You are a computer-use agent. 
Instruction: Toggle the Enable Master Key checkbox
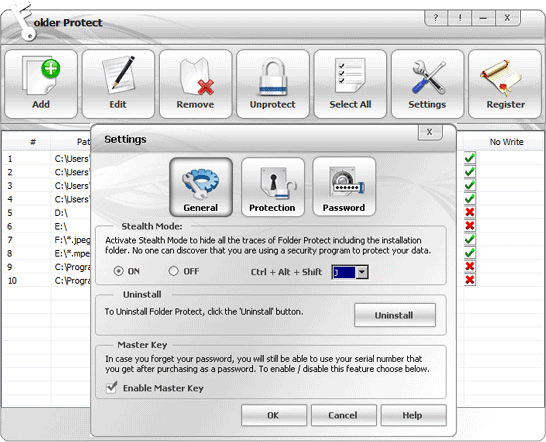[111, 387]
